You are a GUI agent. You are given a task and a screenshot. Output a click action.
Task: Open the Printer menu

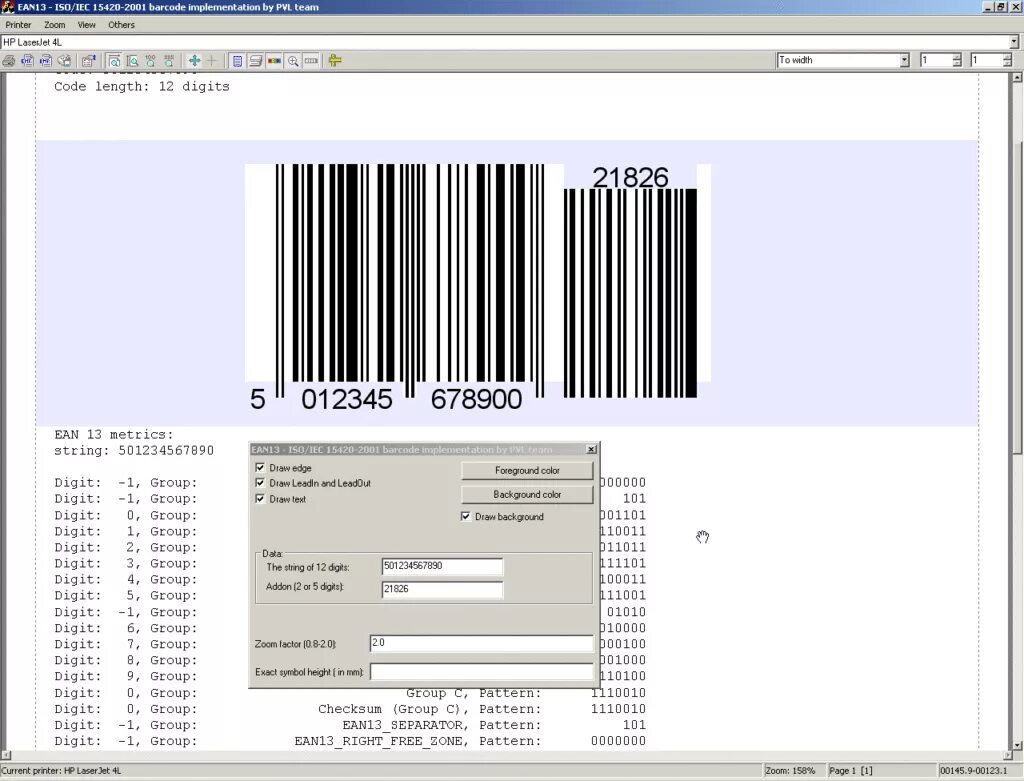[x=18, y=25]
